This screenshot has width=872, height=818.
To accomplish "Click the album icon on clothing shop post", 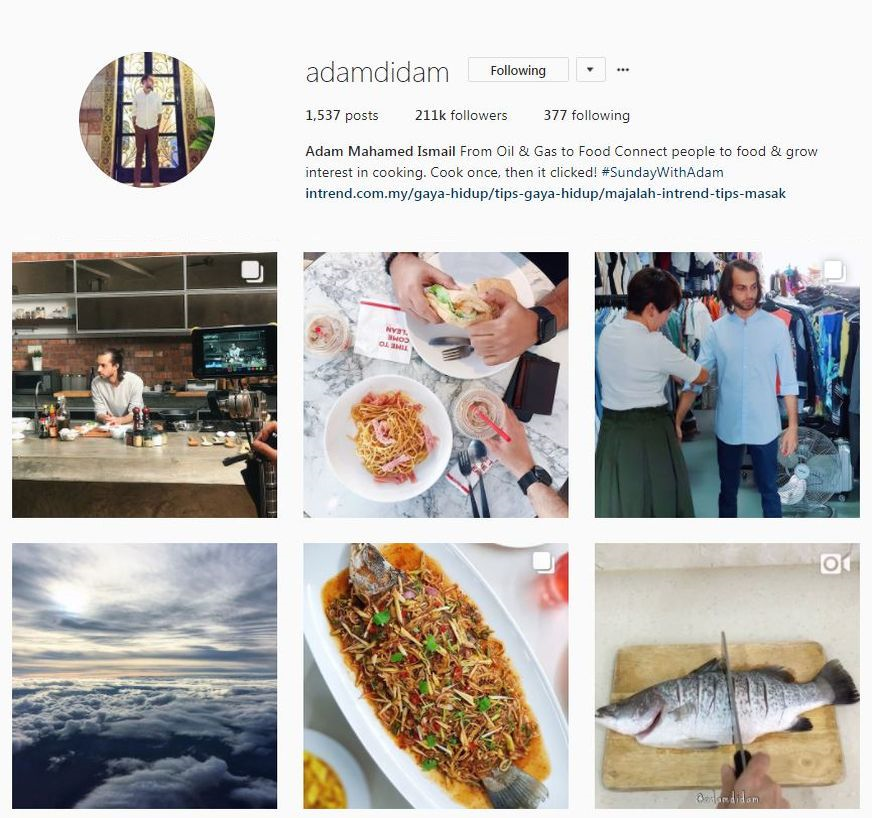I will [835, 271].
